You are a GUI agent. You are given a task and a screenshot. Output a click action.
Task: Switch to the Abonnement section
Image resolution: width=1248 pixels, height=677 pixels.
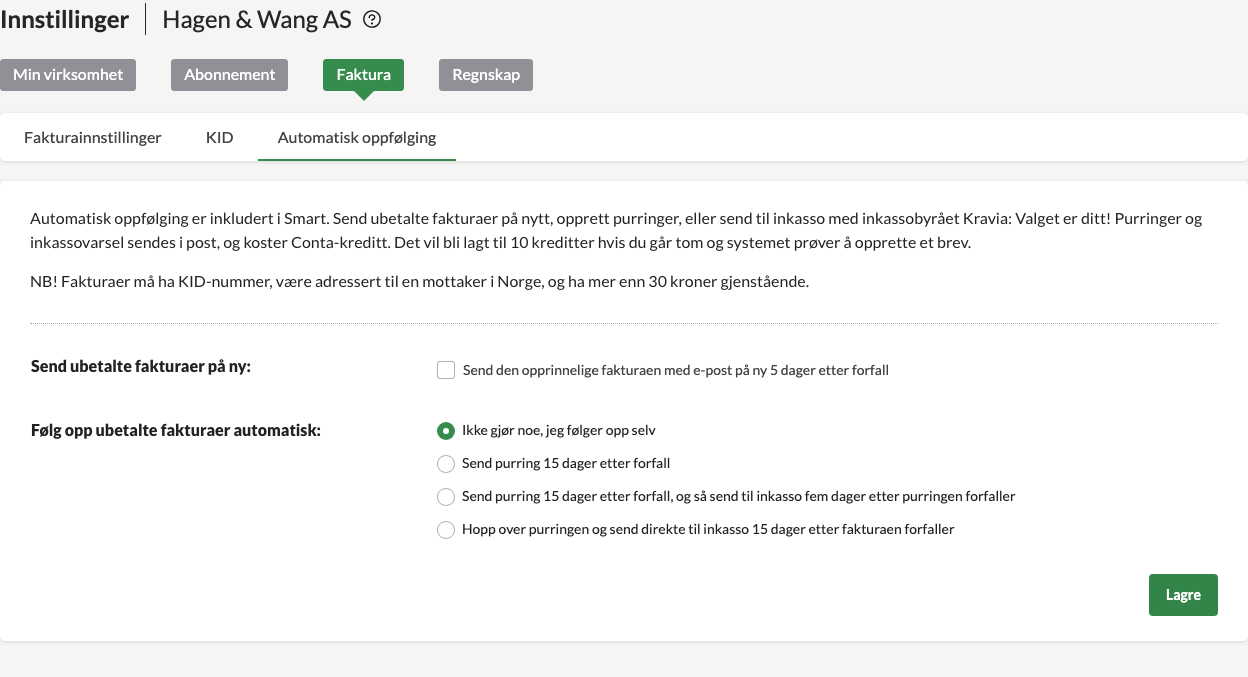point(230,75)
